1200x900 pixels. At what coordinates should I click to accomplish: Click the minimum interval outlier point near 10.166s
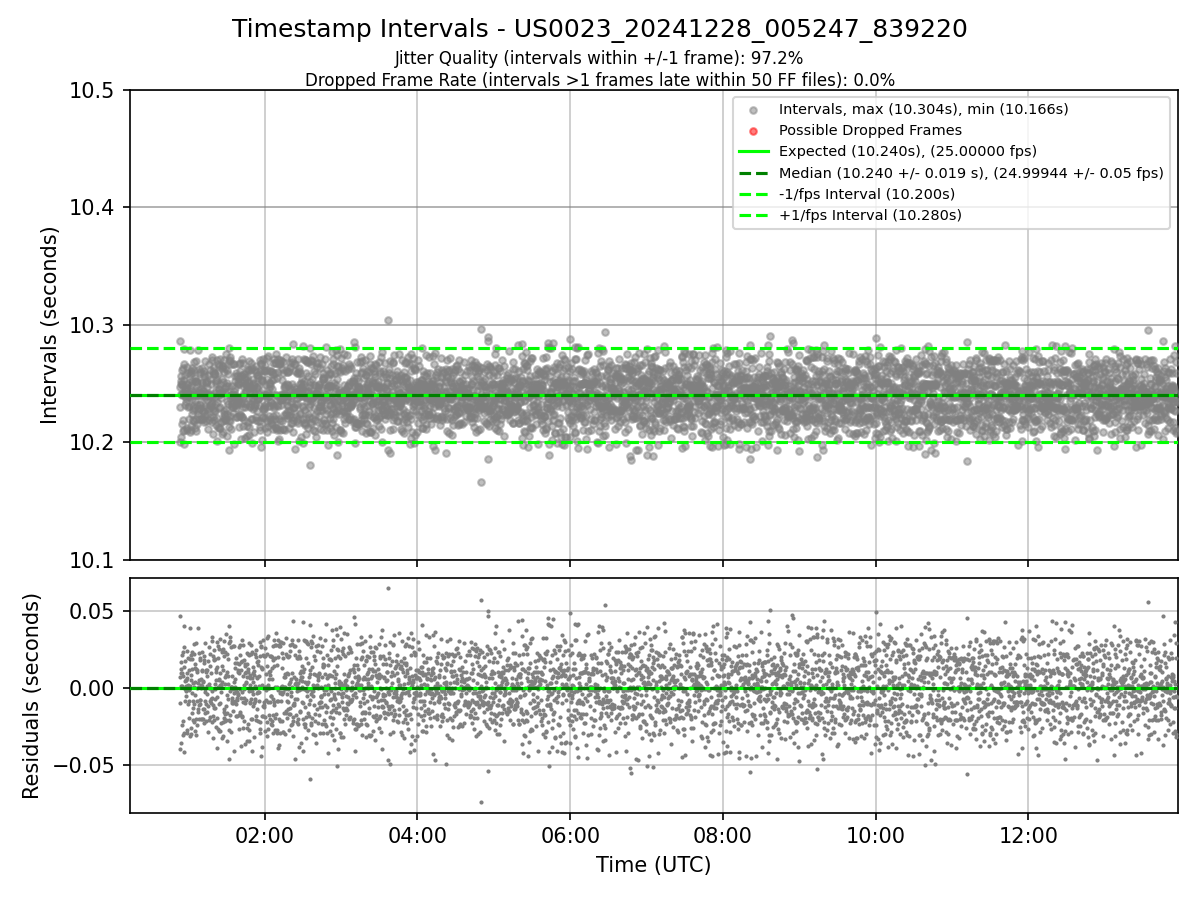pos(481,482)
